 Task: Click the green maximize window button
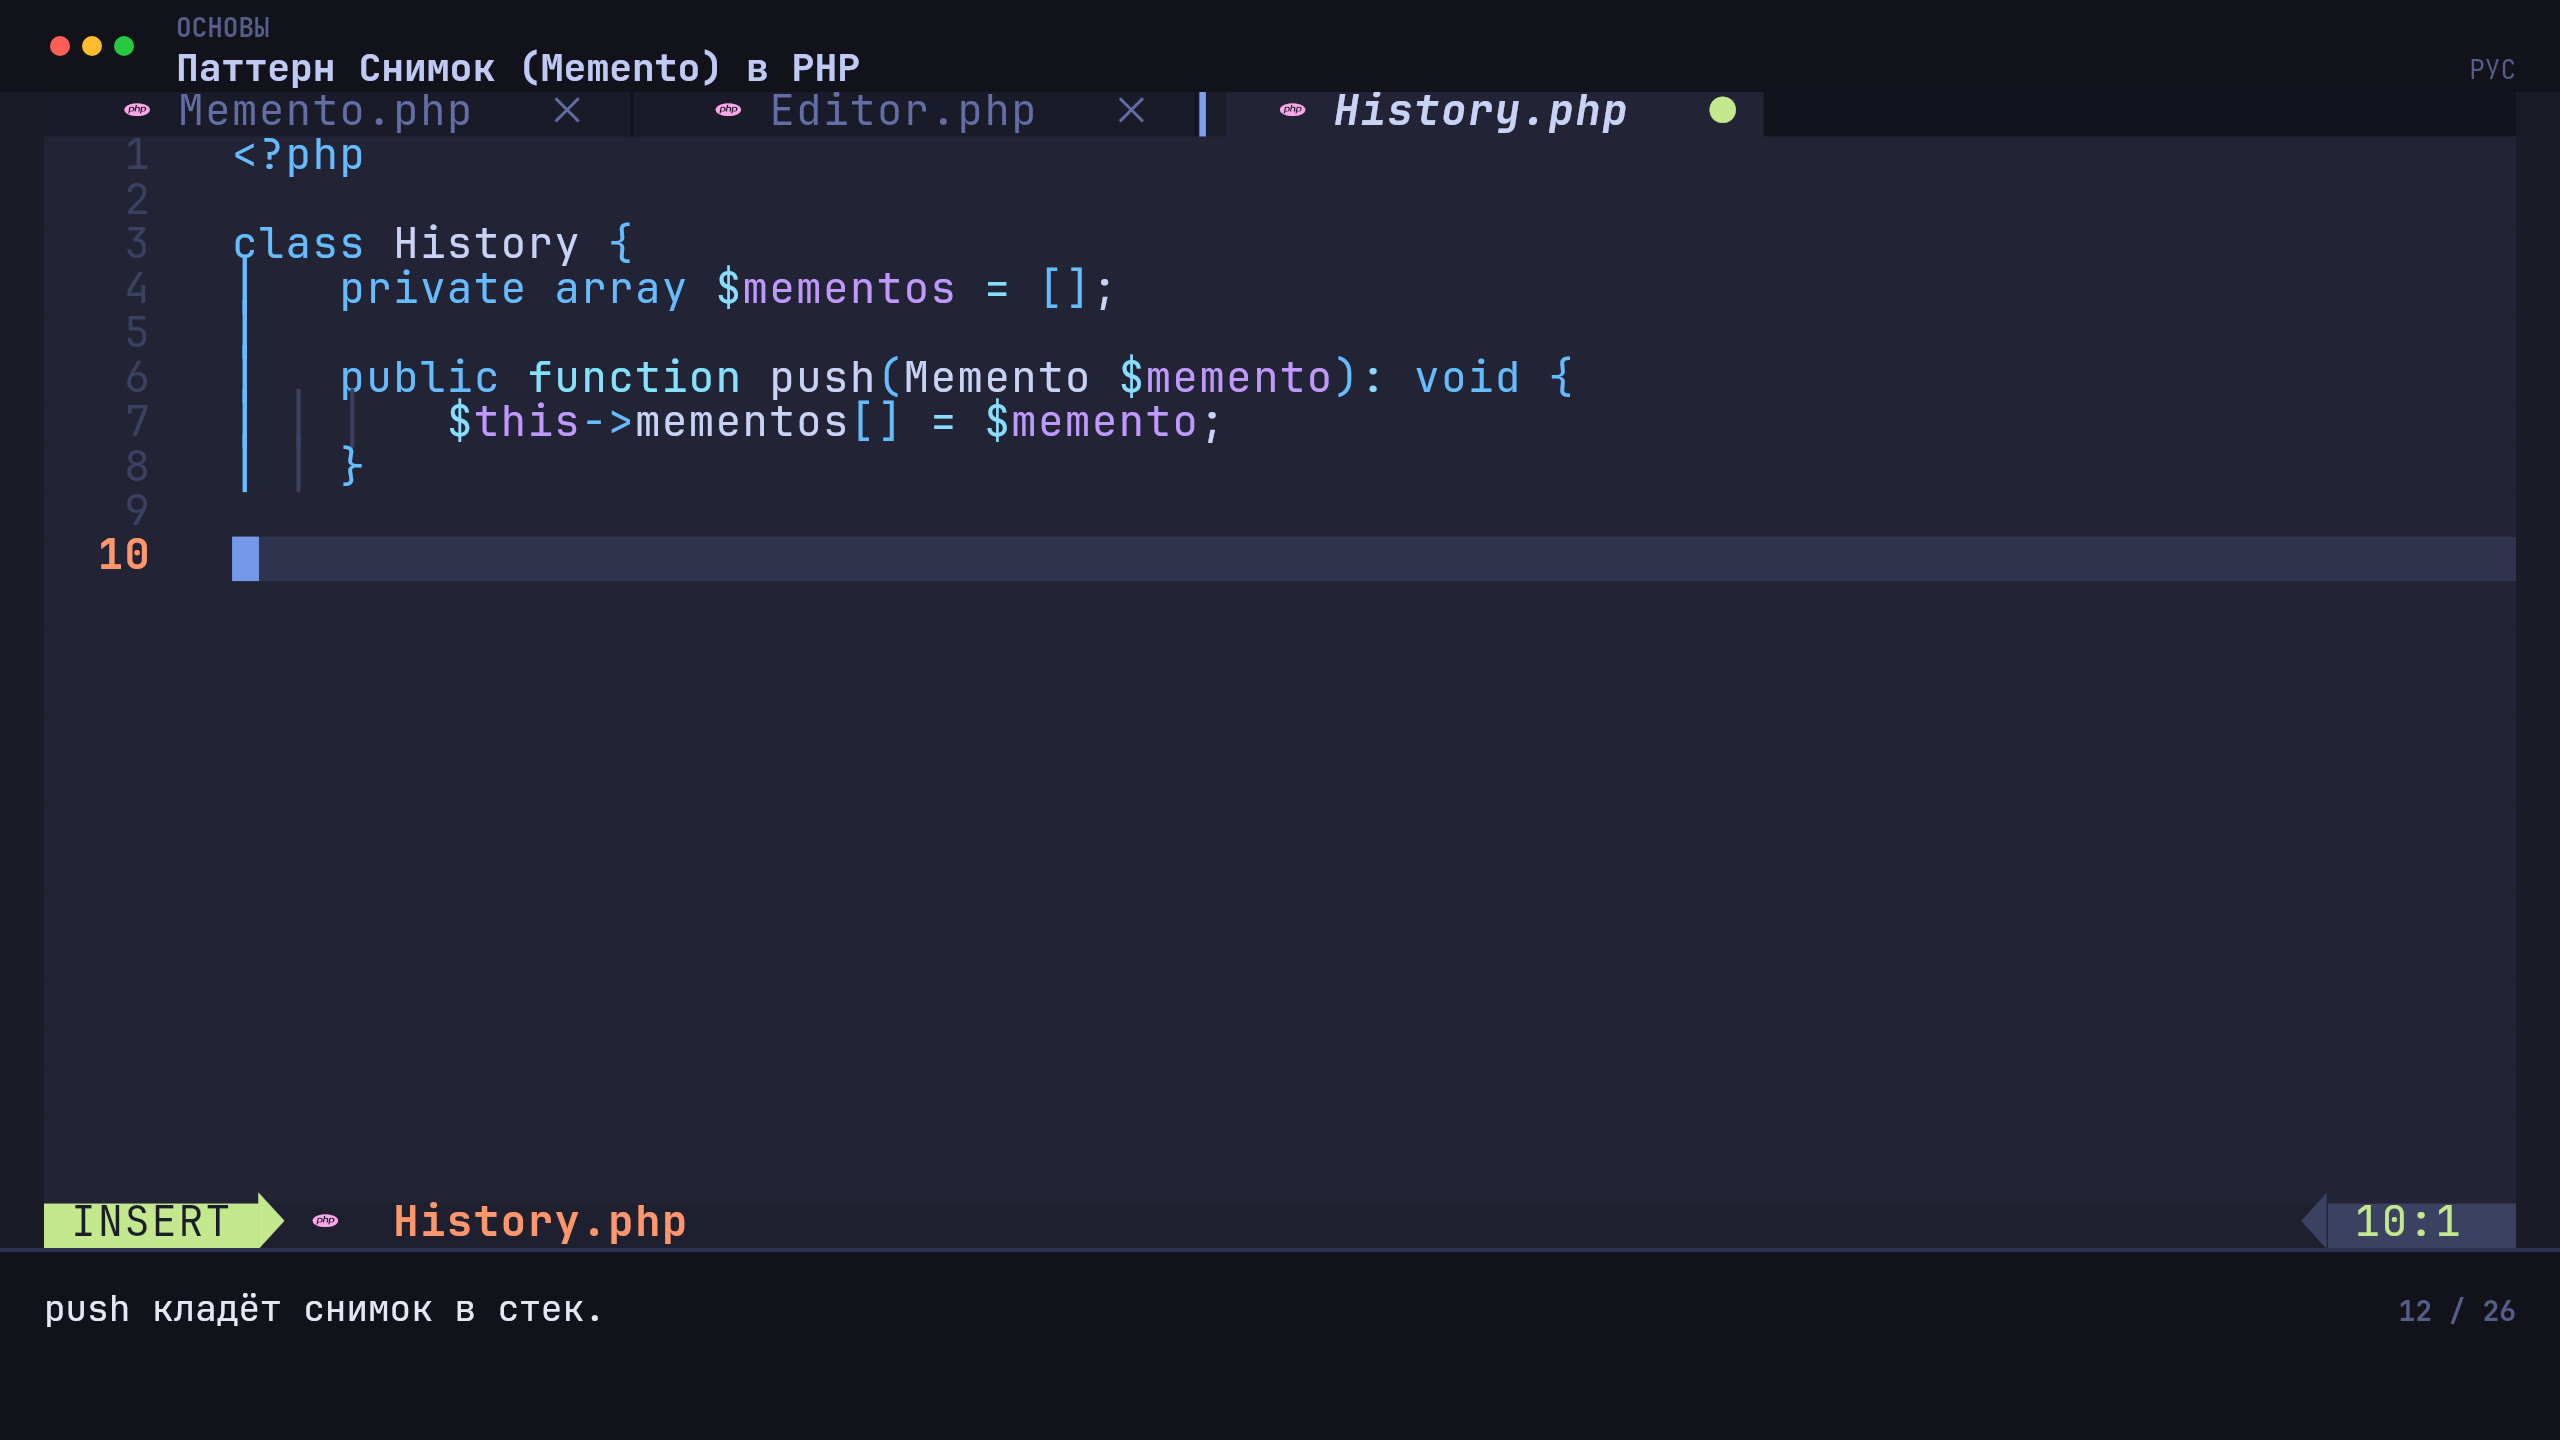tap(124, 46)
